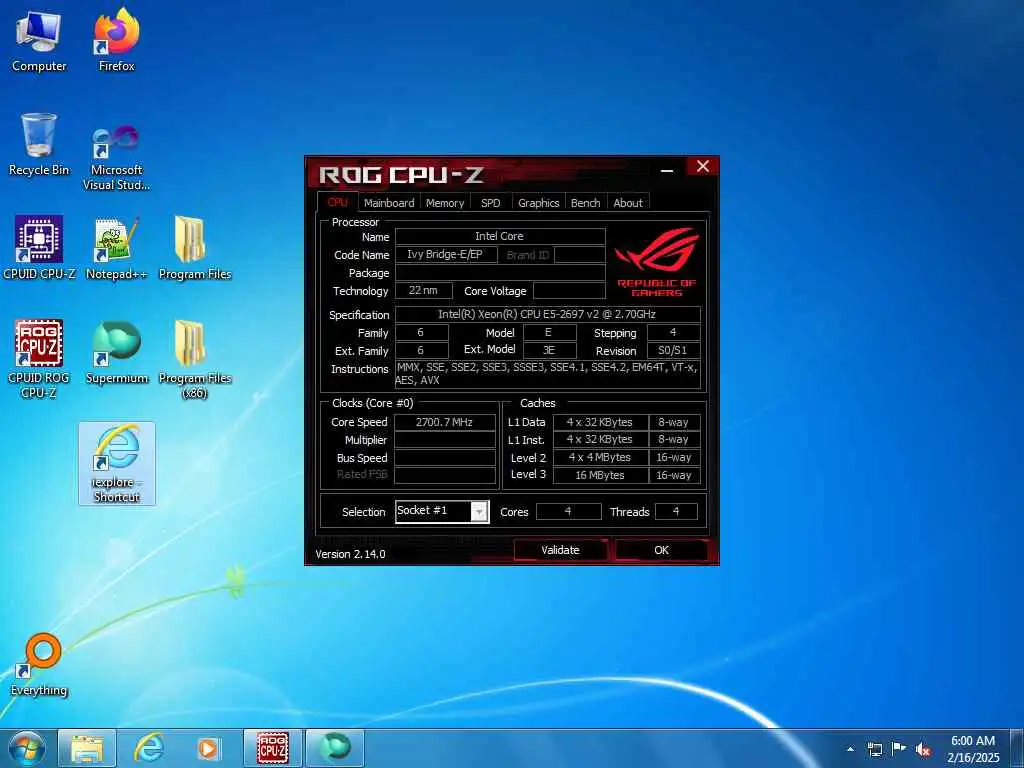
Task: Click the Stepping value 4
Action: point(673,332)
